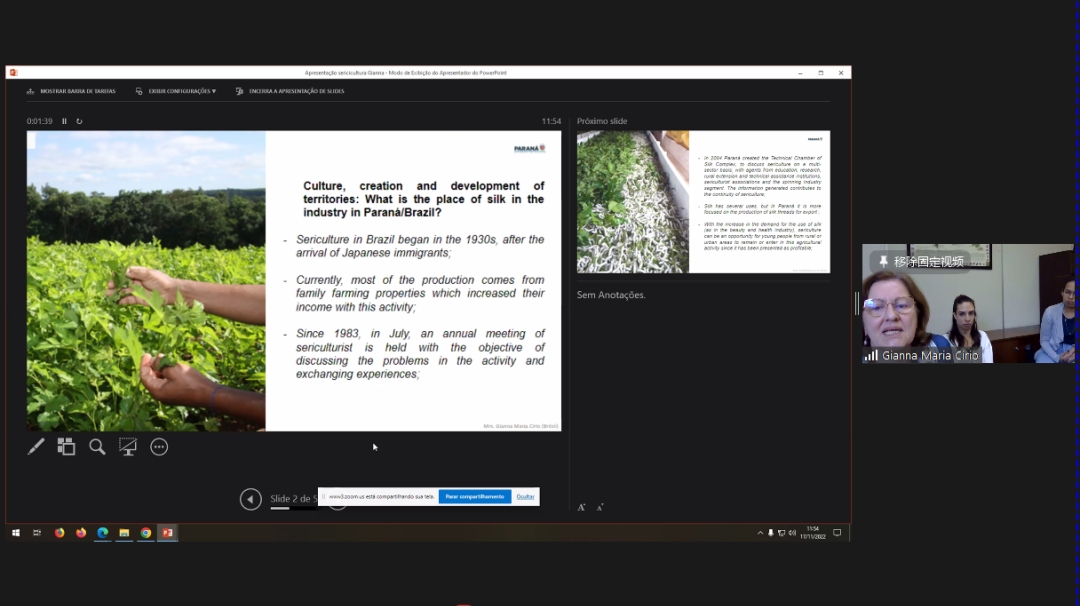1080x606 pixels.
Task: Open Google Chrome from the taskbar
Action: point(146,533)
